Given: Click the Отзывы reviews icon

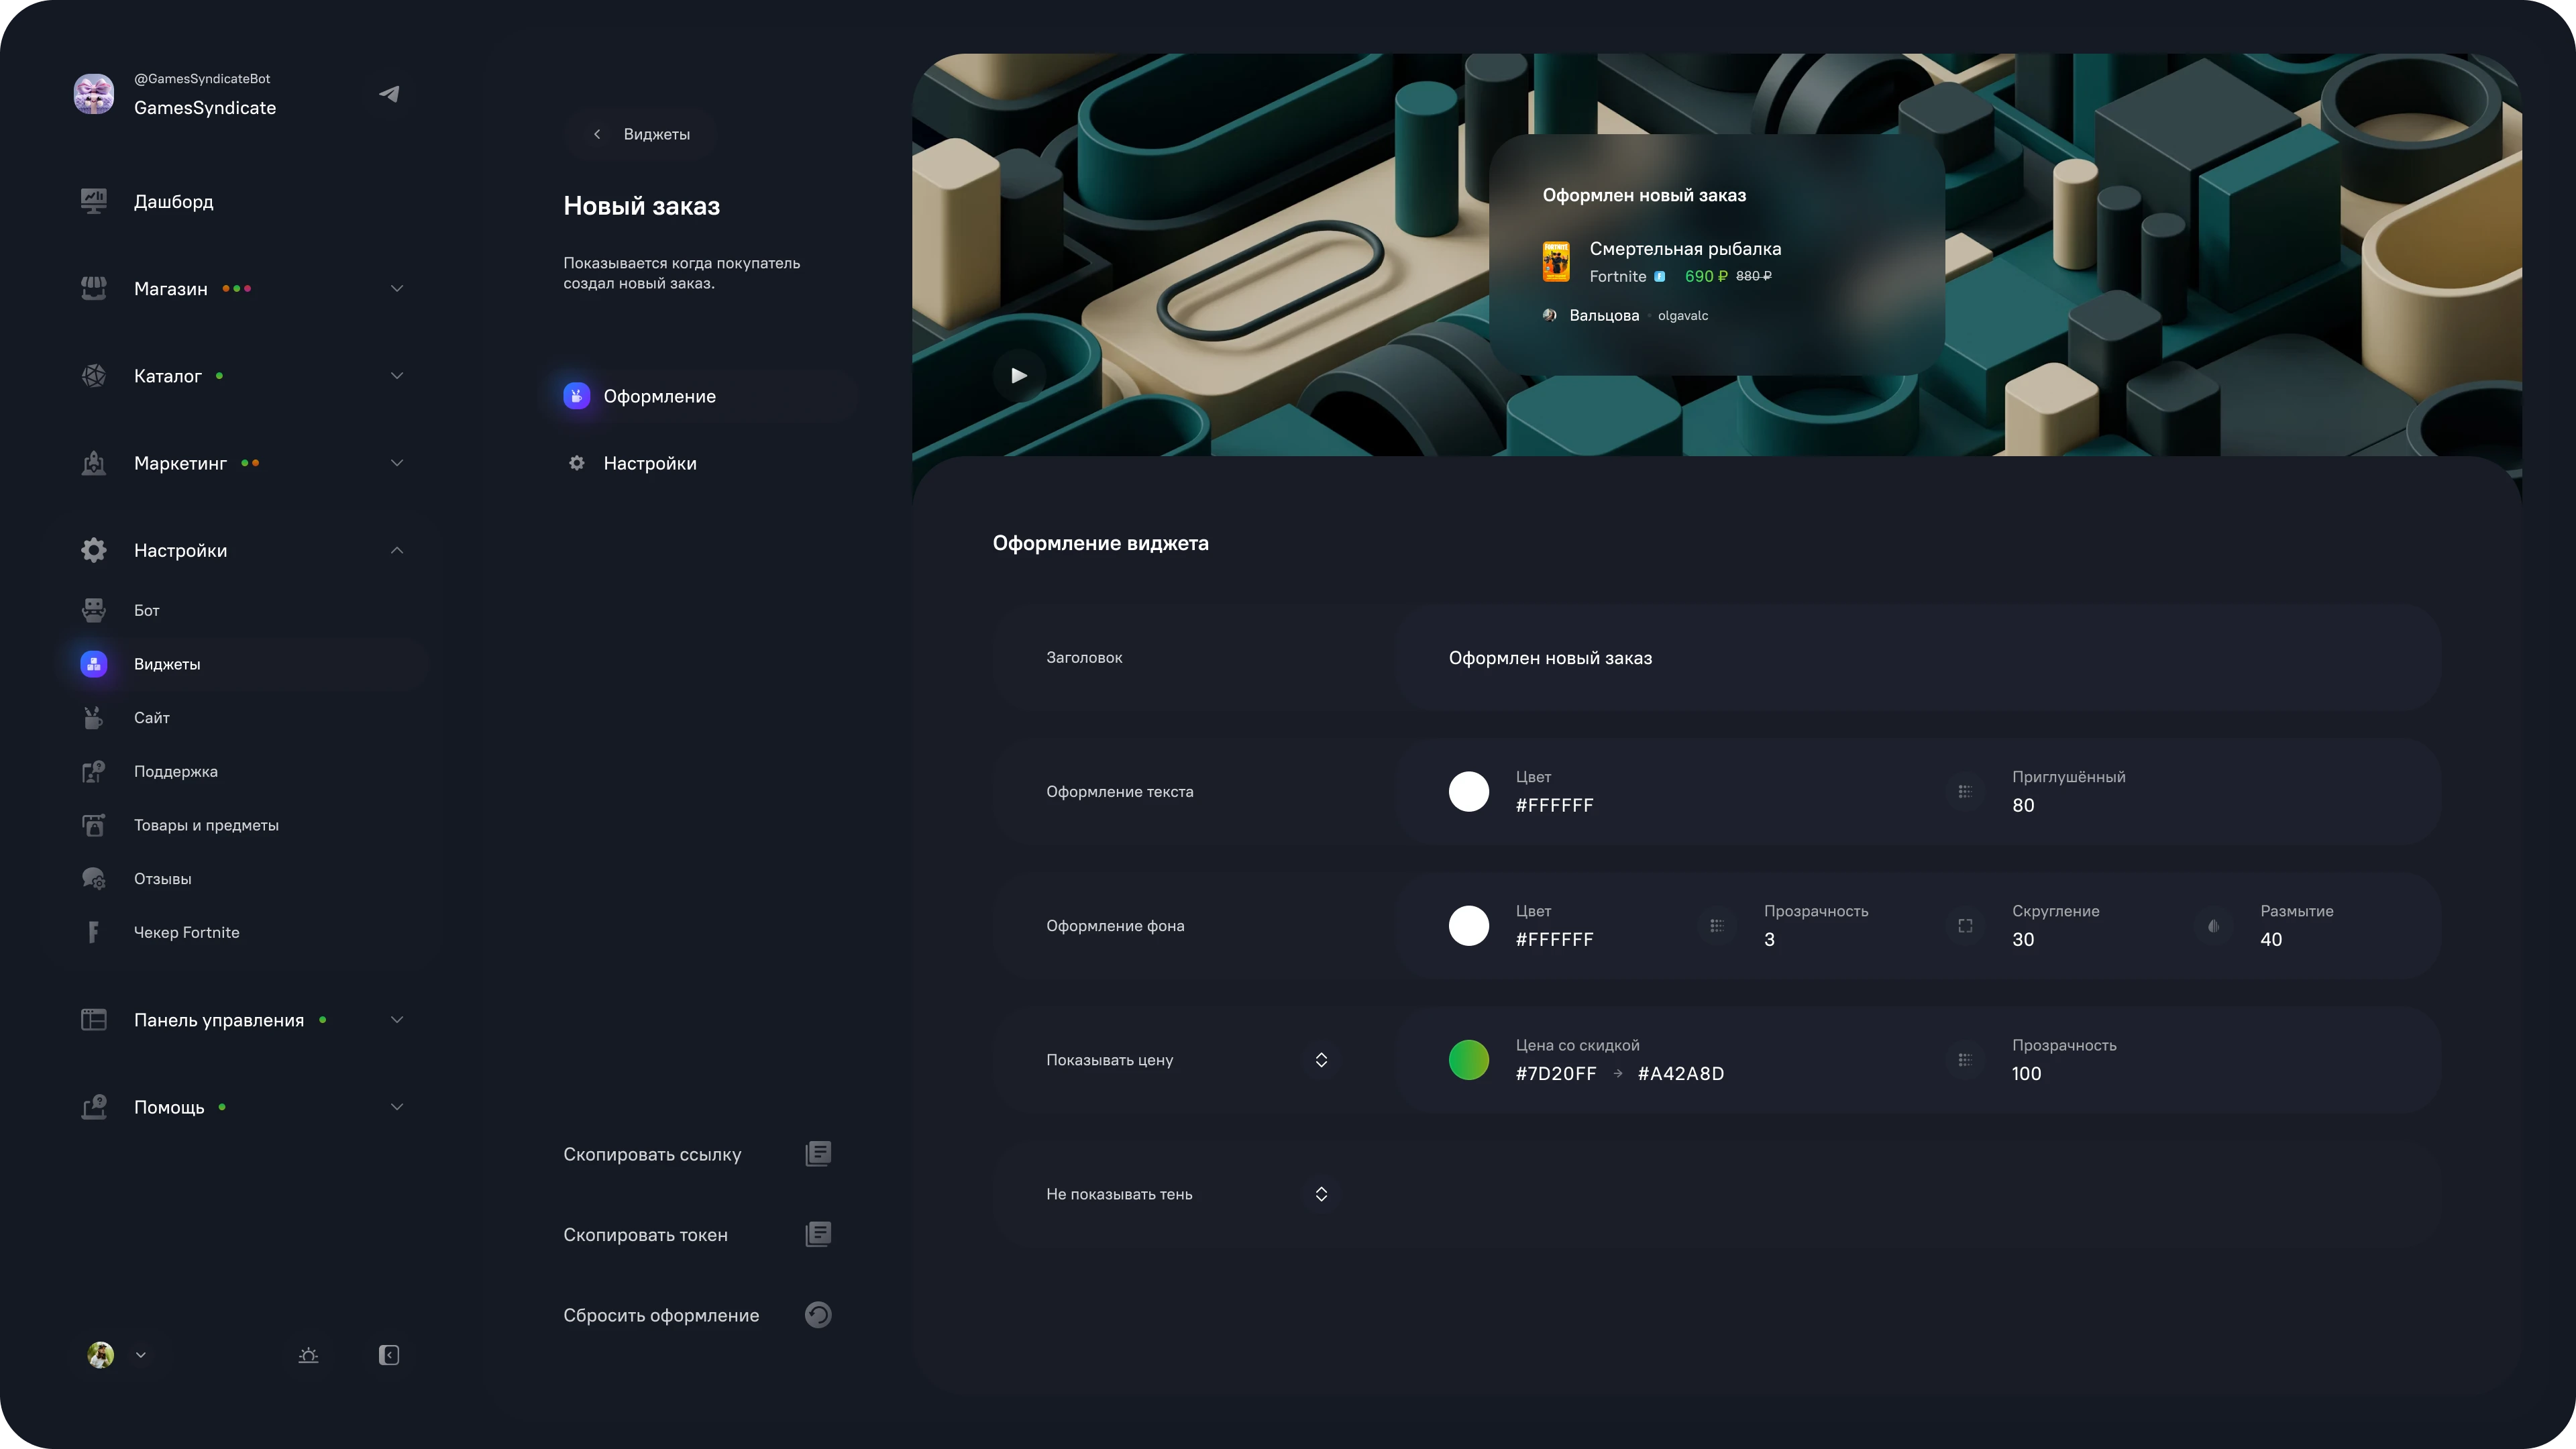Looking at the screenshot, I should (93, 878).
